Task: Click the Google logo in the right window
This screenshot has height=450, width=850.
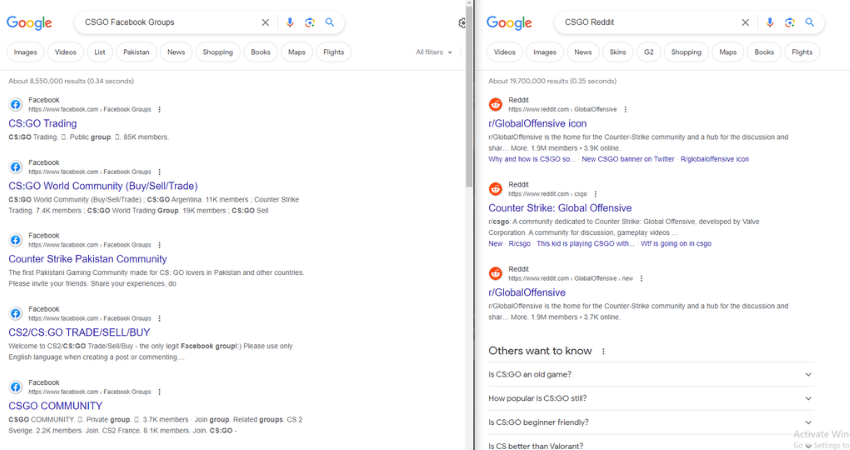Action: [509, 23]
